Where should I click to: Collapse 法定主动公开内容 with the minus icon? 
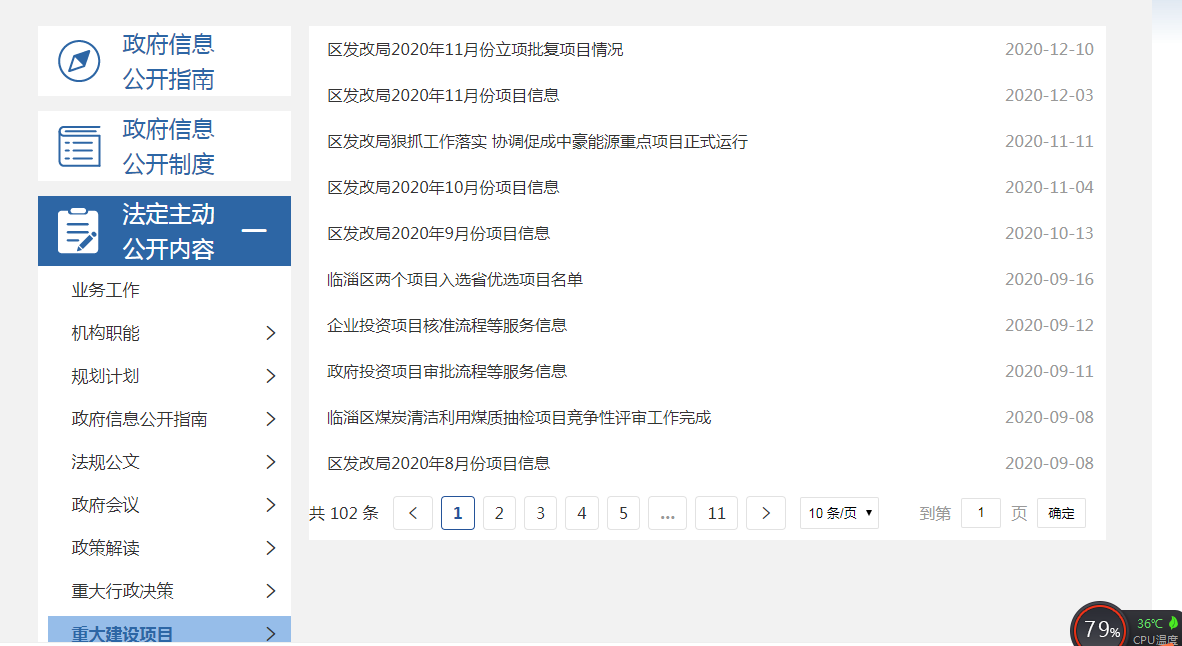point(254,231)
